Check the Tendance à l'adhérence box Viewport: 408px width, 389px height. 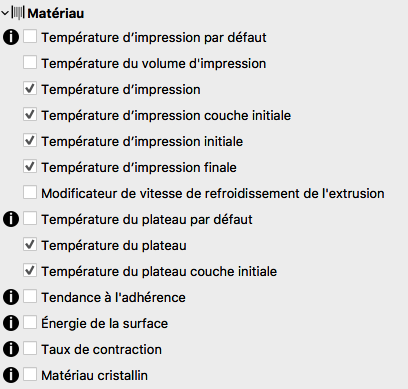click(x=30, y=296)
